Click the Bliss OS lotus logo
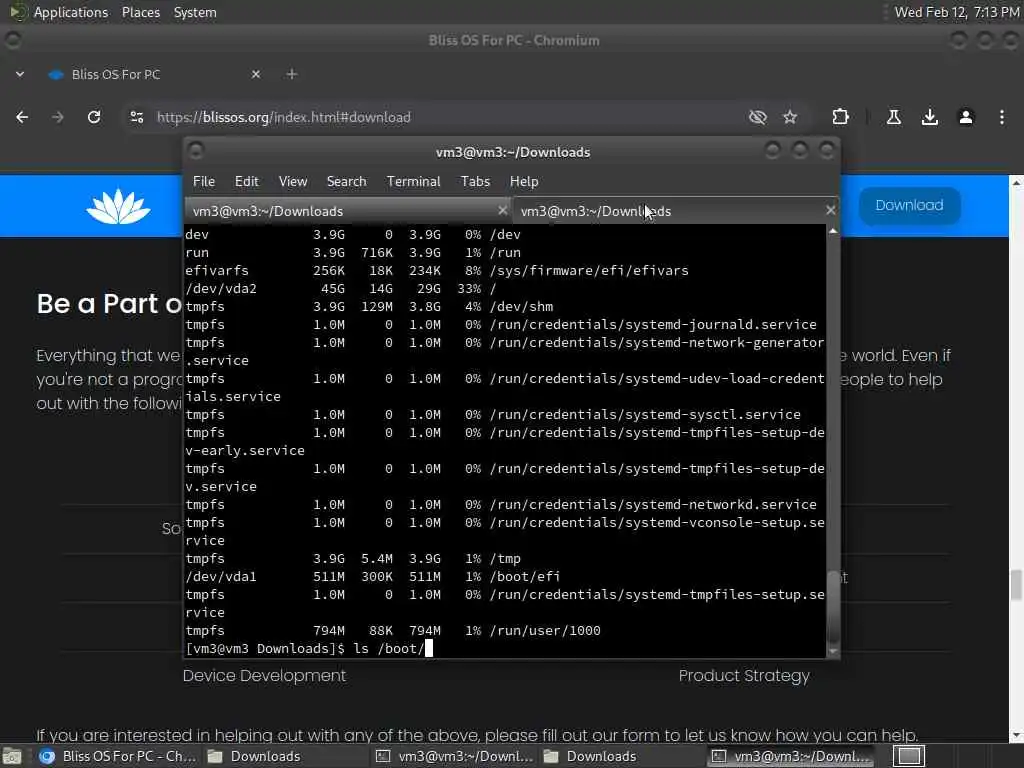The height and width of the screenshot is (768, 1024). point(118,206)
